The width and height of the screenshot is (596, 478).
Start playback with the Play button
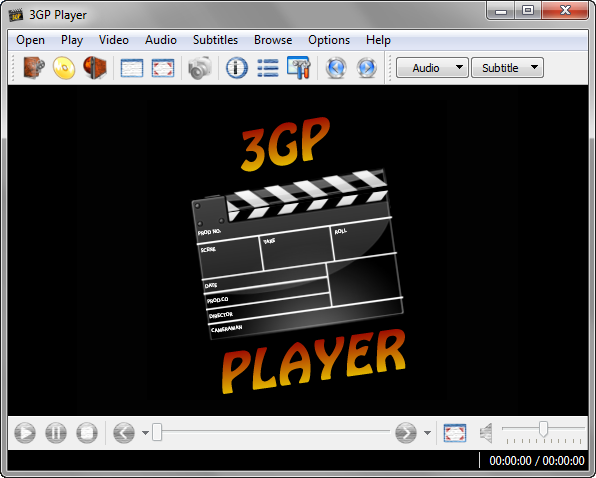(x=25, y=432)
